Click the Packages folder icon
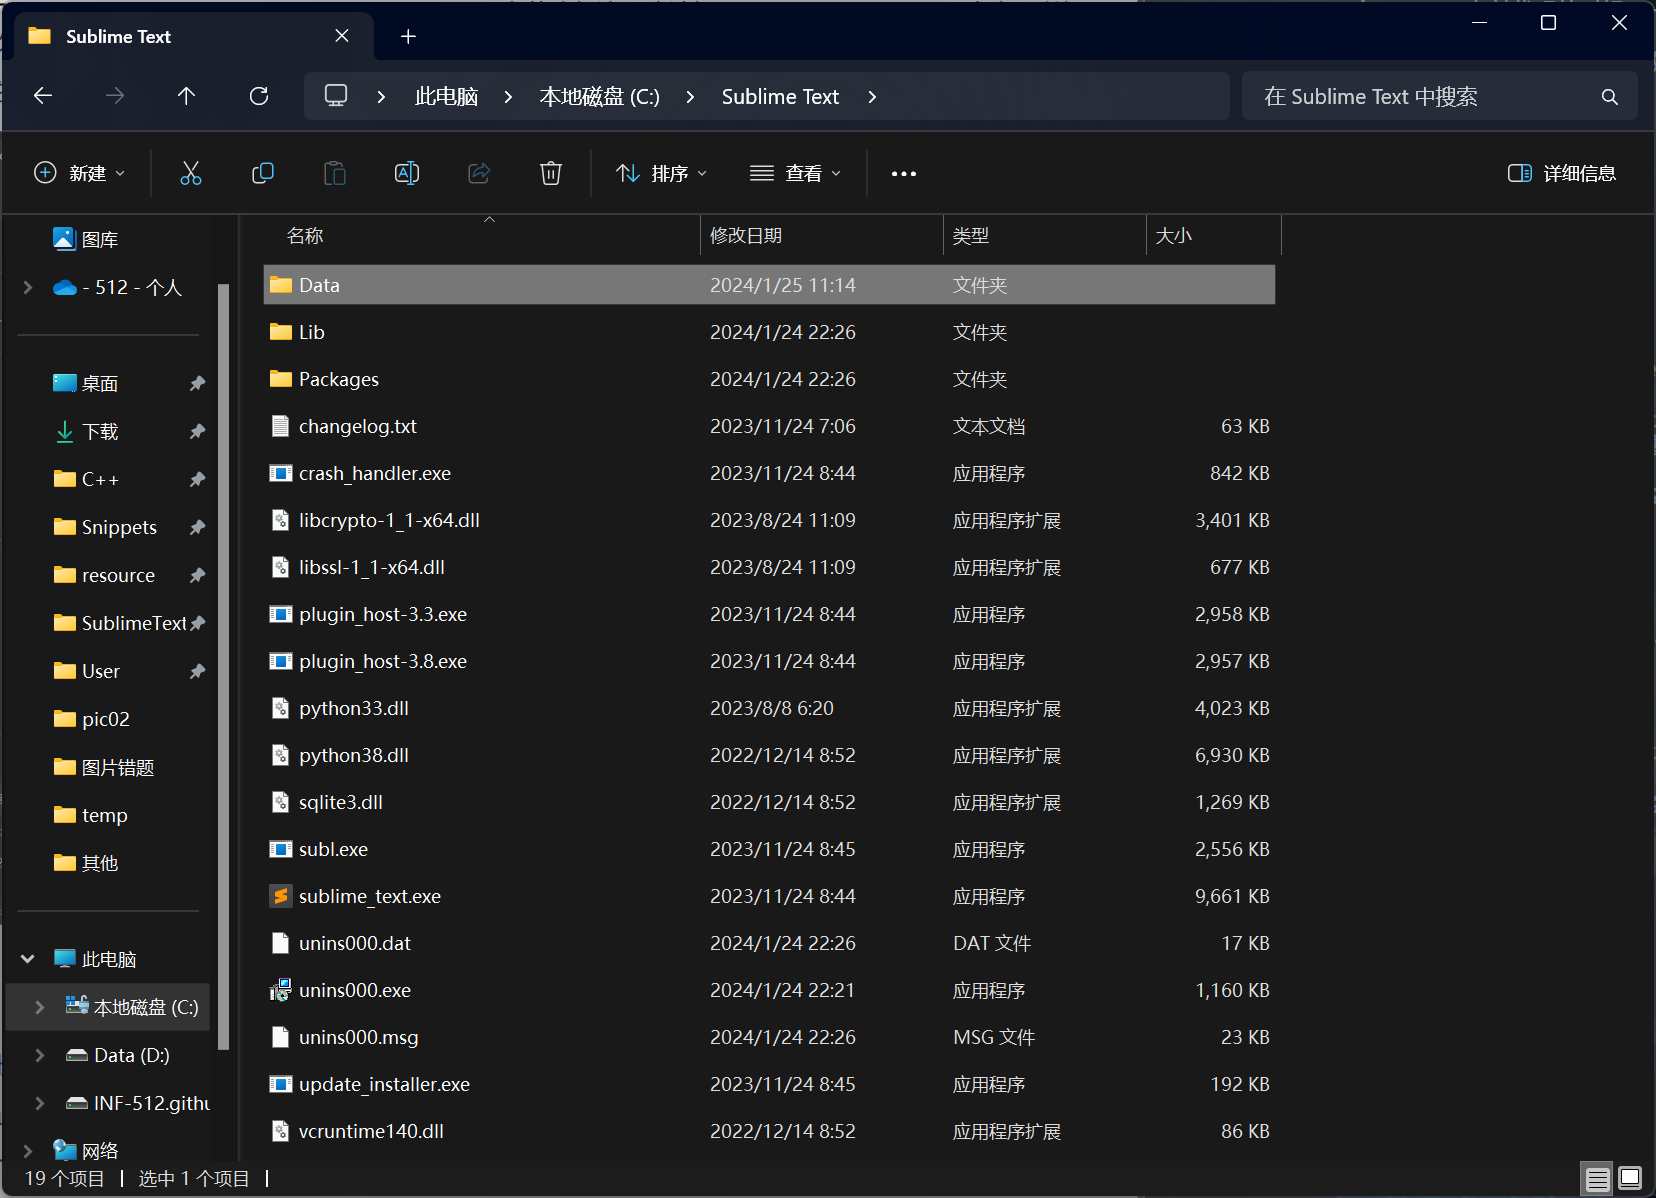This screenshot has width=1656, height=1198. point(281,379)
